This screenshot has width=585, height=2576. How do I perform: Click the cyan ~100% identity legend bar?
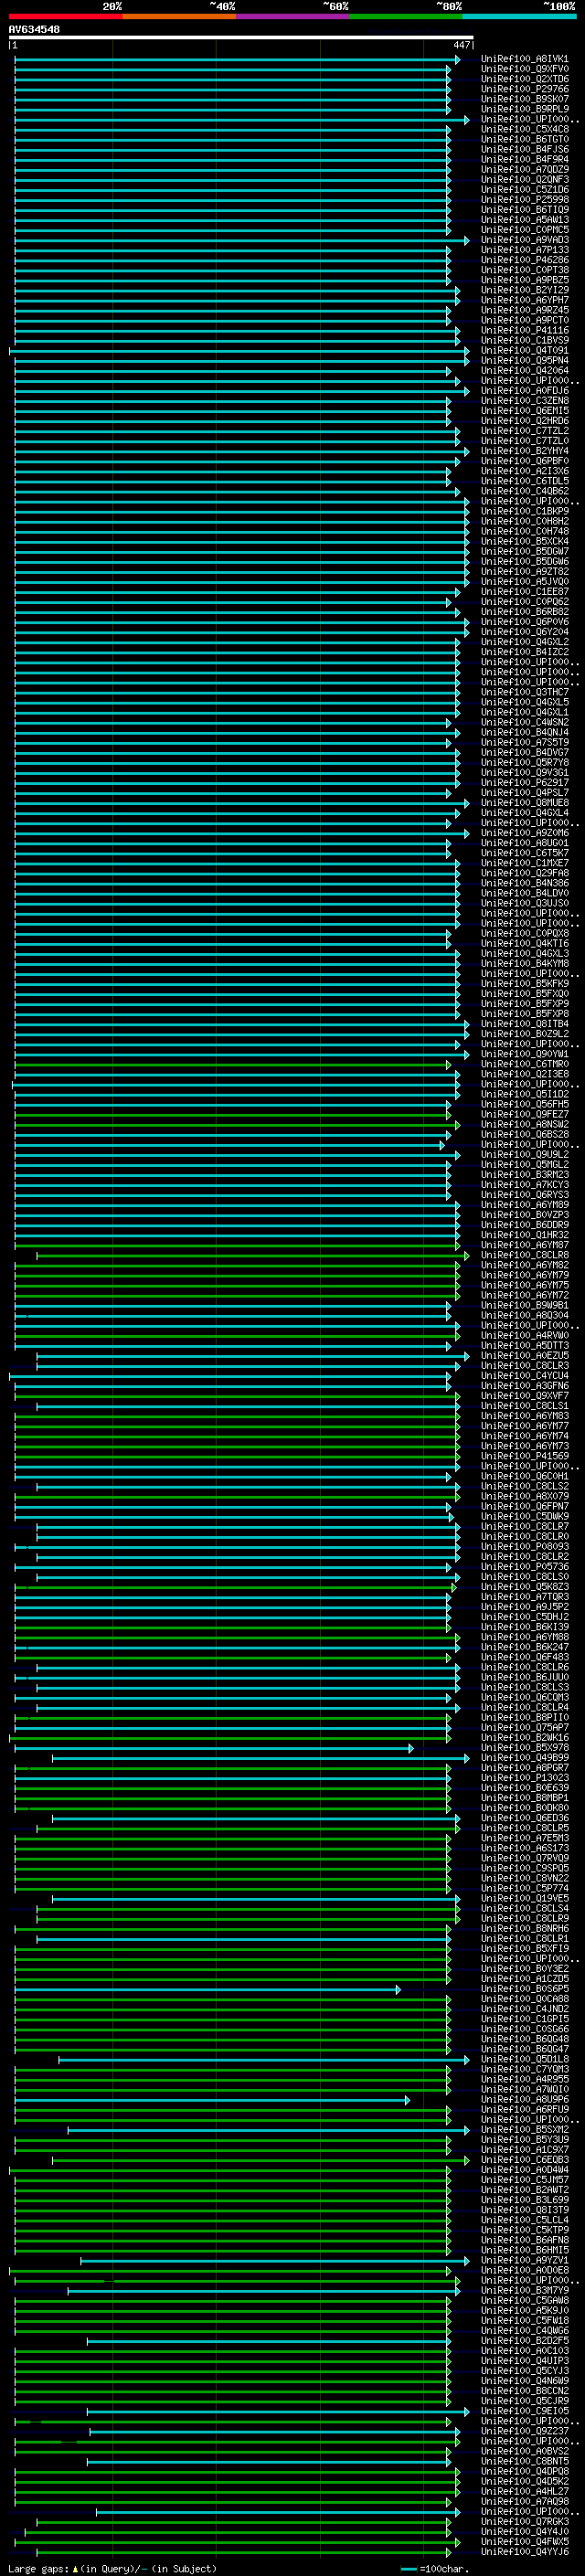(519, 17)
